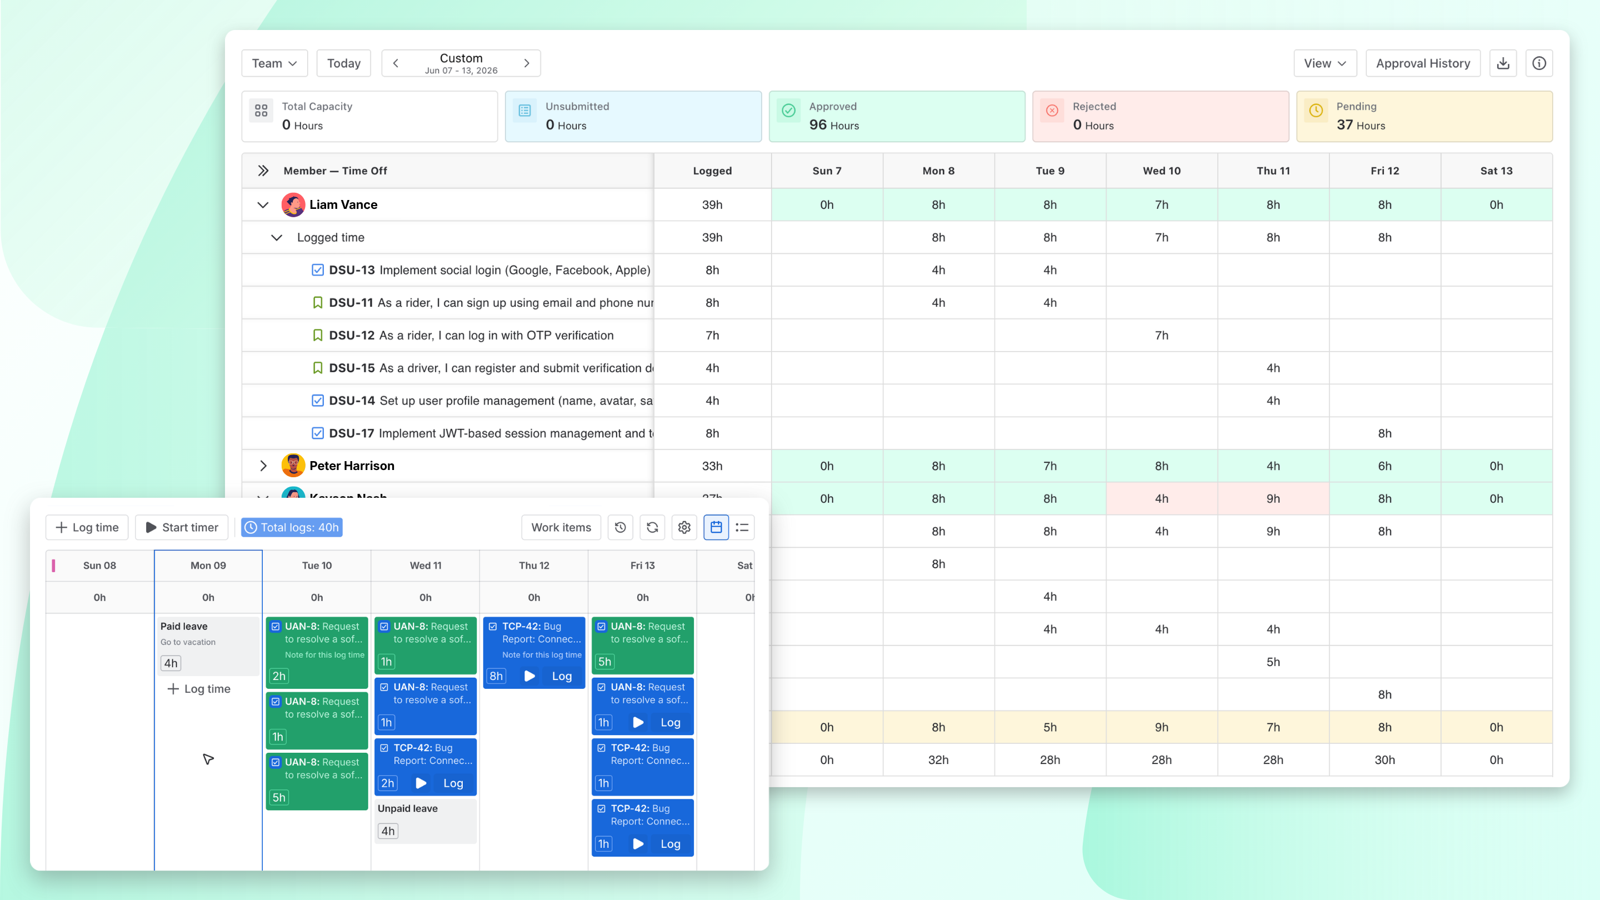The image size is (1600, 900).
Task: Click Log on Thu 12 TCP-42 card
Action: pos(562,677)
